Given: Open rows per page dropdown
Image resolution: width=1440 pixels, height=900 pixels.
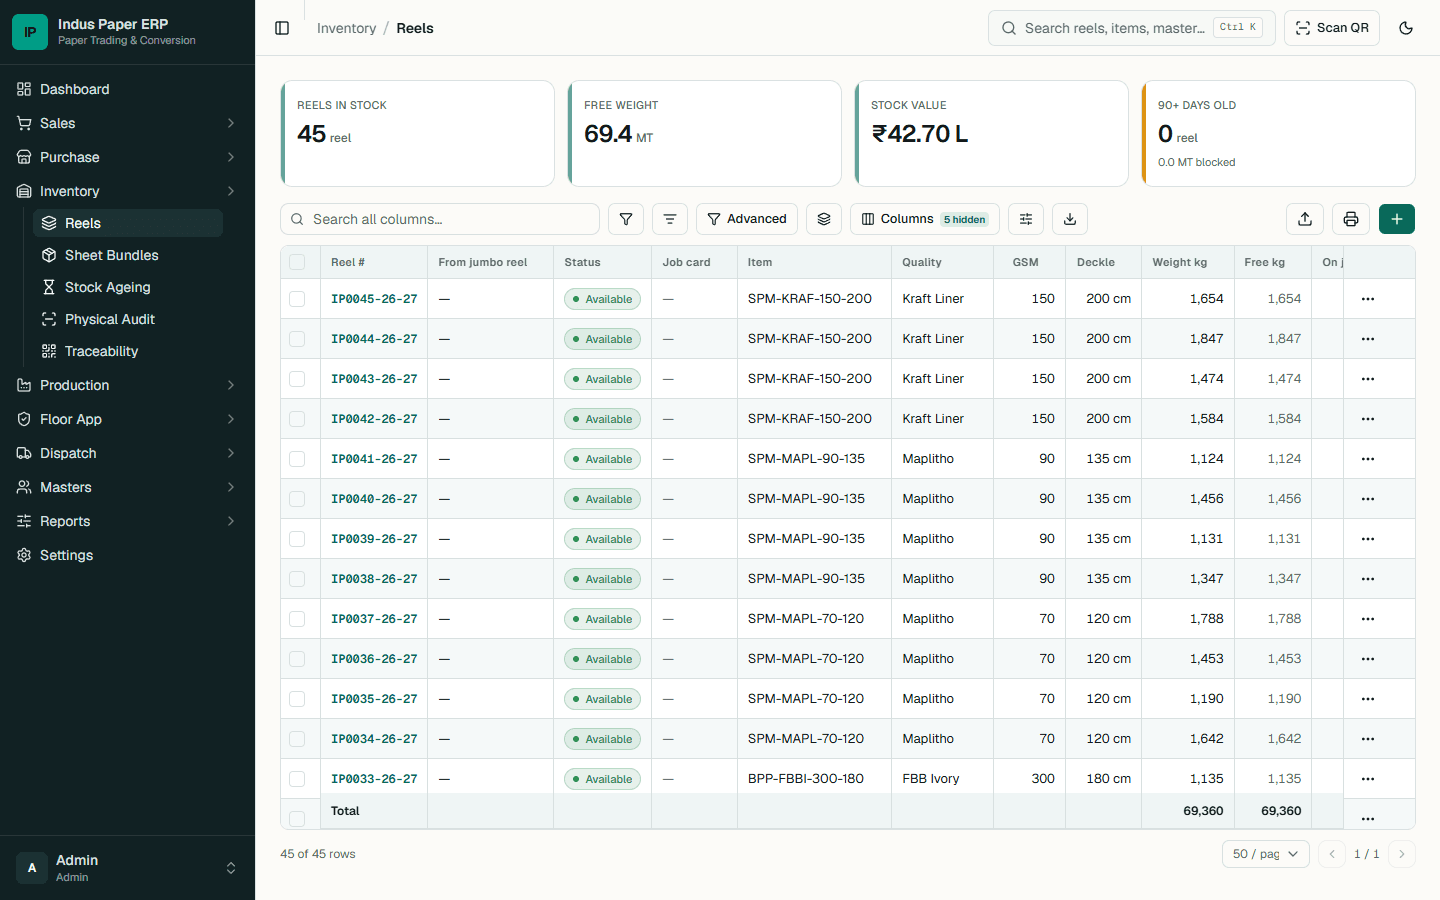Looking at the screenshot, I should click(1265, 854).
